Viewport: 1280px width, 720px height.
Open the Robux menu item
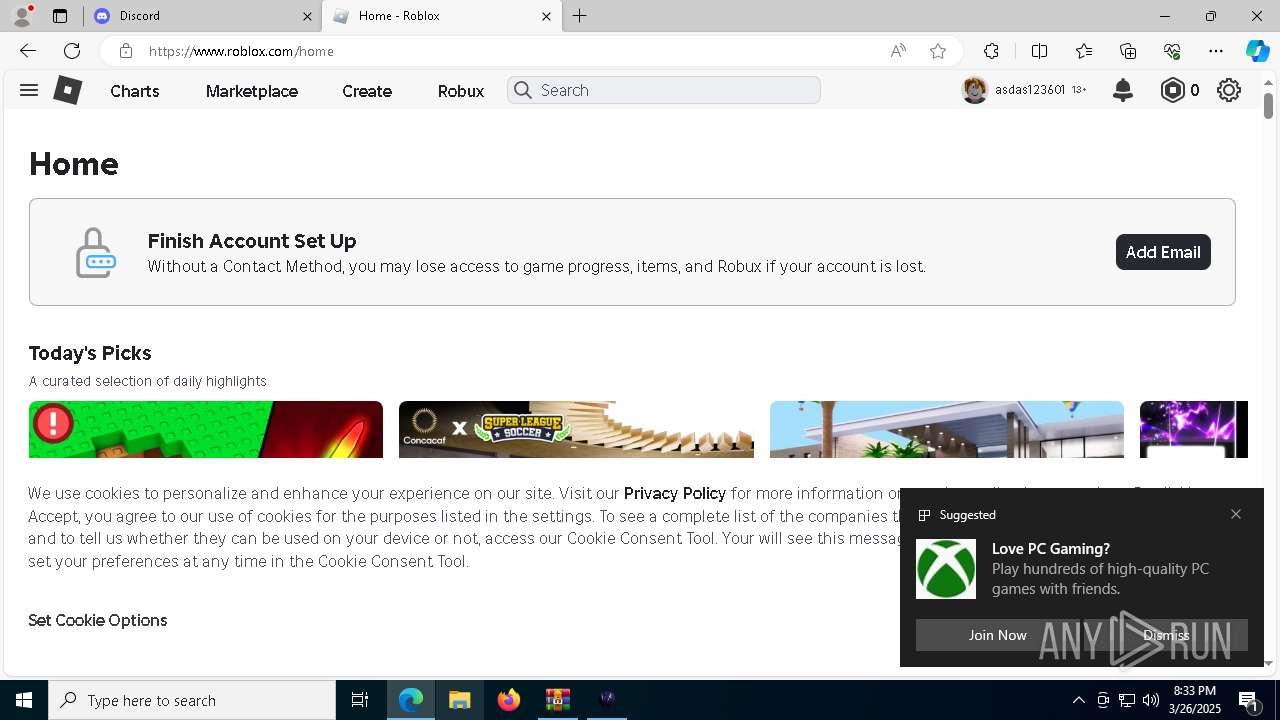(x=461, y=91)
